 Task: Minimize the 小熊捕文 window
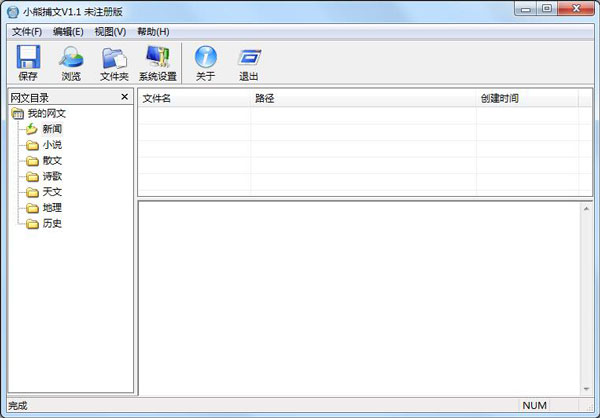pyautogui.click(x=525, y=8)
